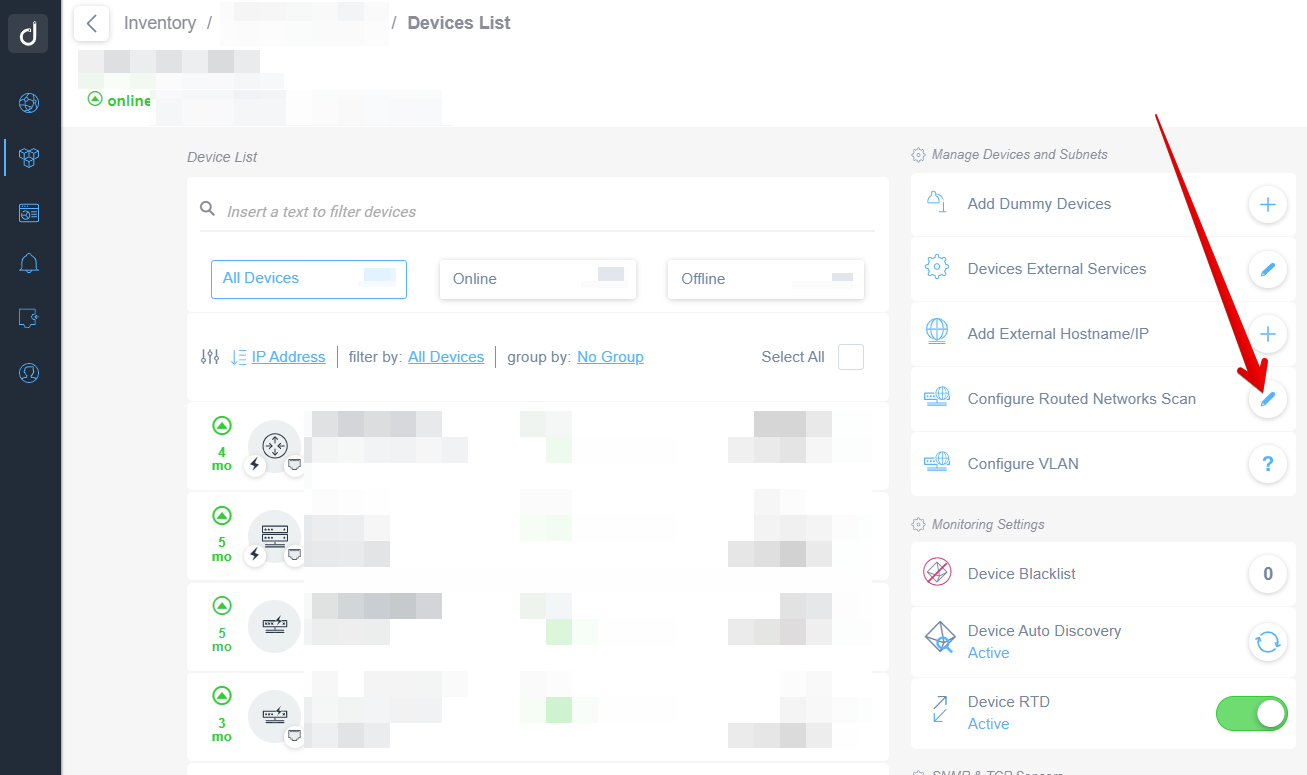
Task: Toggle the Device RTD switch off
Action: click(x=1251, y=713)
